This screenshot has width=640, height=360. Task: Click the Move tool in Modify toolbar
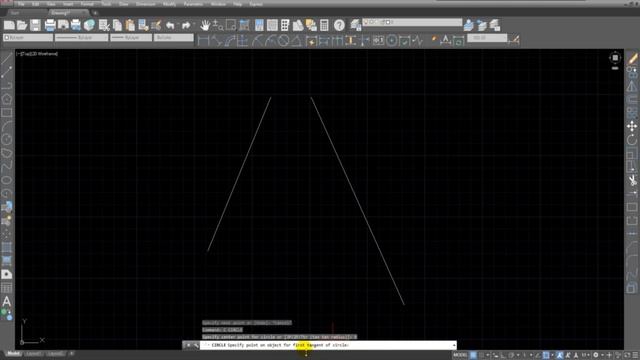632,126
